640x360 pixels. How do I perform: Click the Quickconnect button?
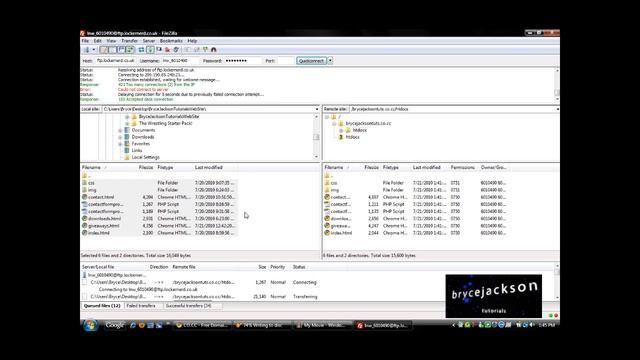[311, 61]
